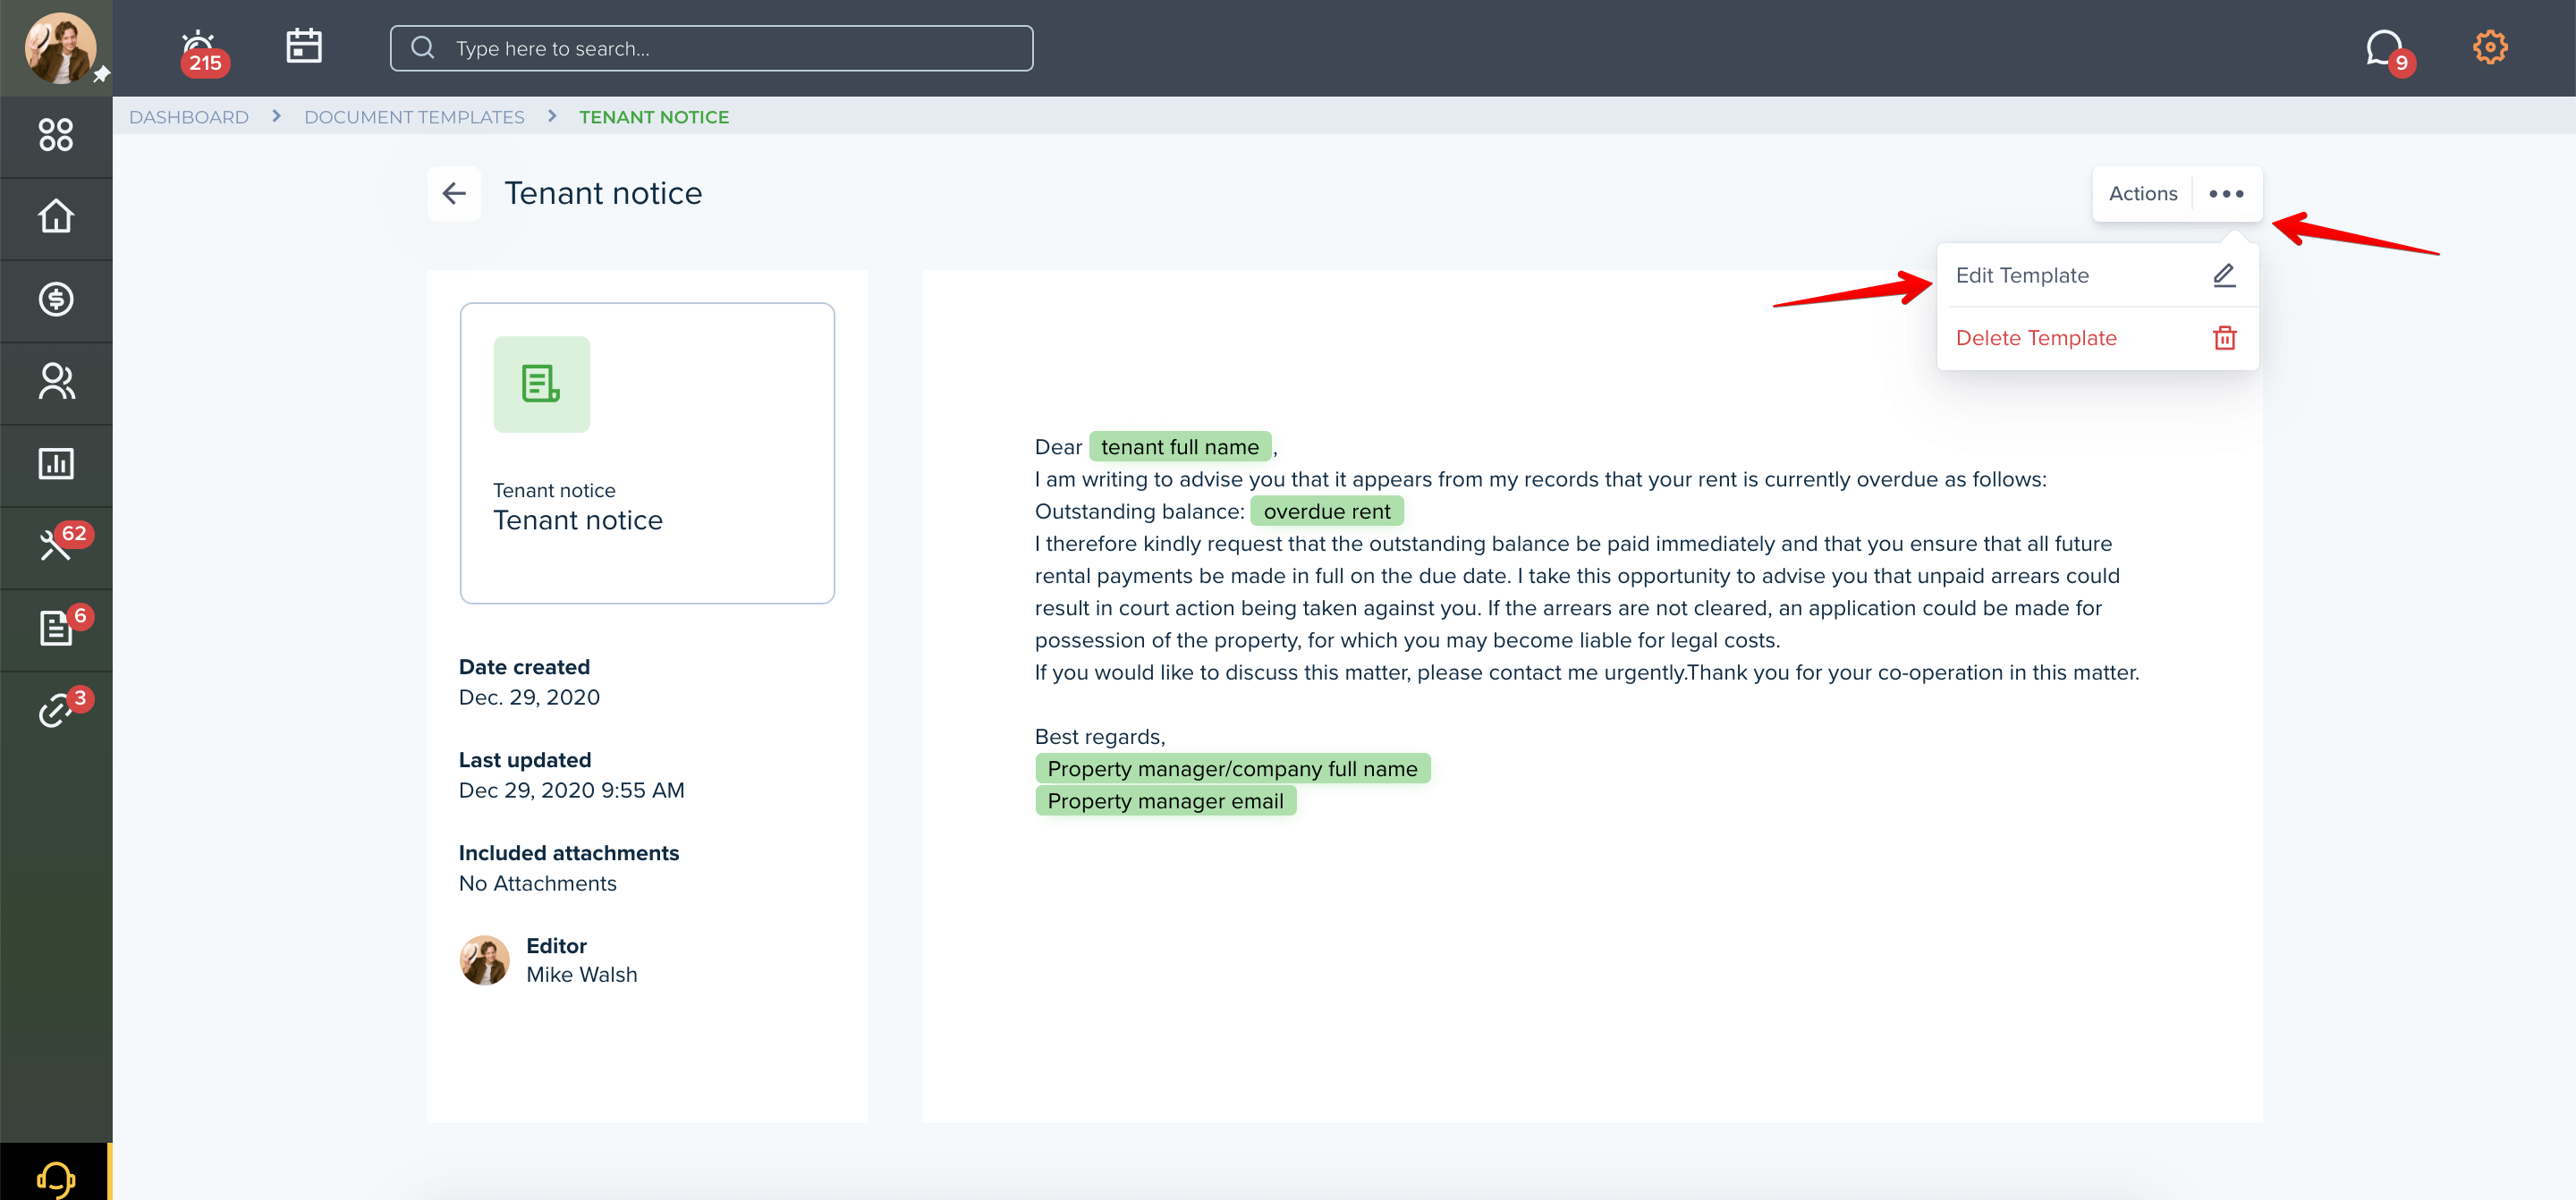This screenshot has height=1200, width=2576.
Task: Click the editor avatar of Mike Walsh
Action: [x=485, y=960]
